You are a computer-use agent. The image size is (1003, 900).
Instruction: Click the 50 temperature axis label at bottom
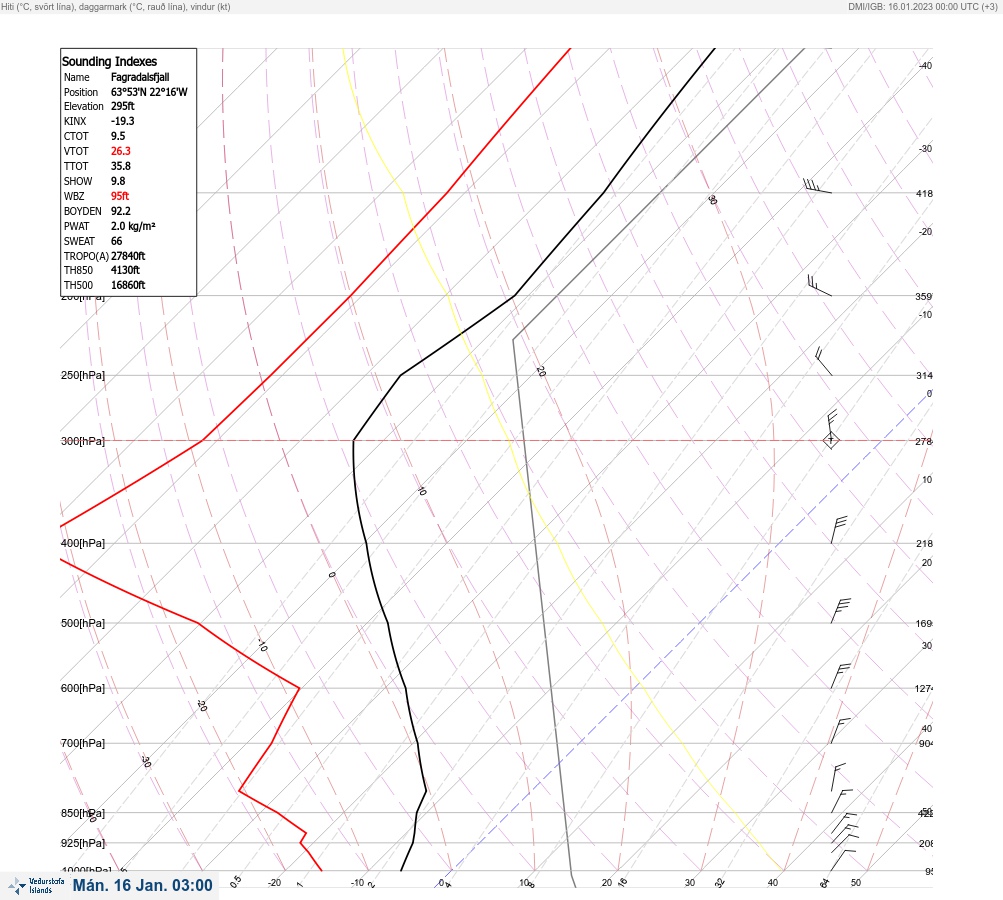click(x=856, y=883)
